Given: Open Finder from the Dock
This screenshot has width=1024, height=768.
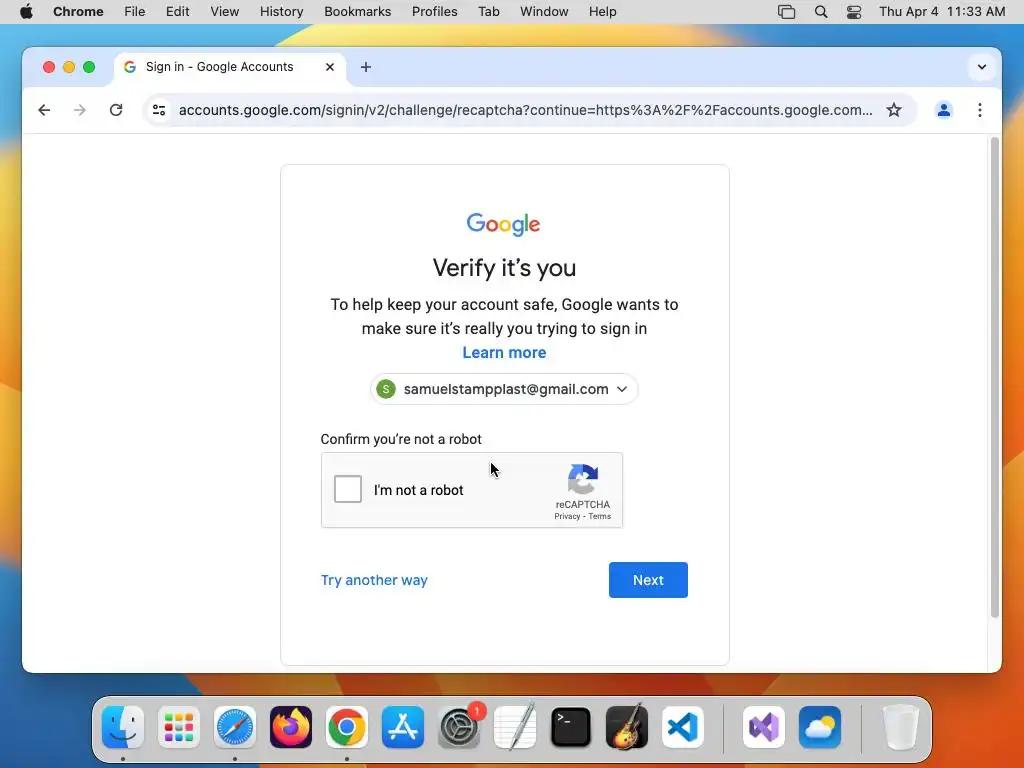Looking at the screenshot, I should tap(123, 727).
